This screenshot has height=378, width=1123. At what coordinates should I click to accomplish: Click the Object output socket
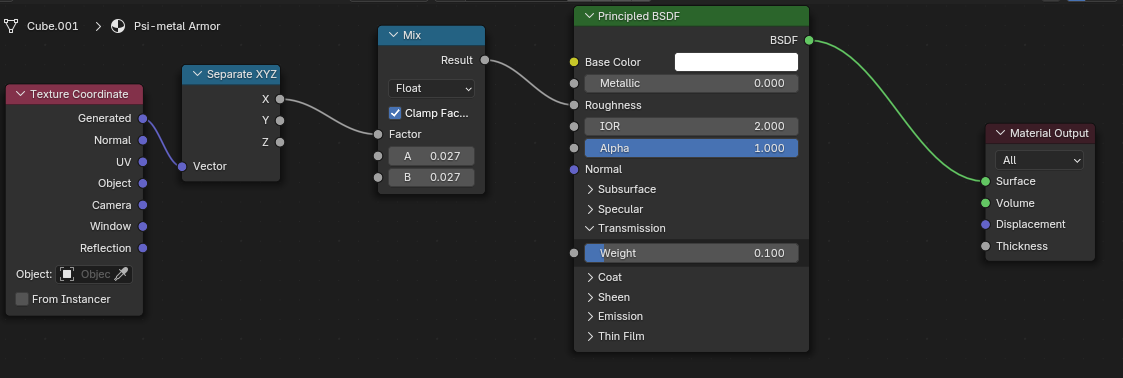coord(143,183)
